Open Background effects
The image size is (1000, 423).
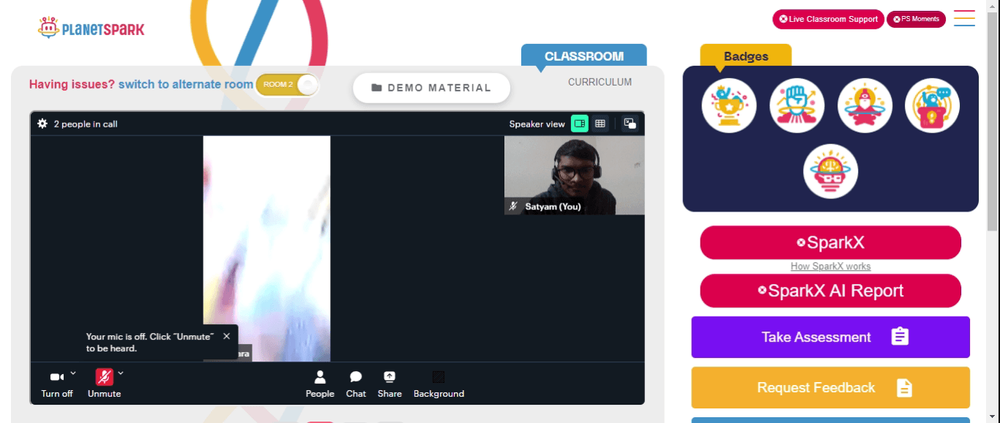[x=439, y=384]
